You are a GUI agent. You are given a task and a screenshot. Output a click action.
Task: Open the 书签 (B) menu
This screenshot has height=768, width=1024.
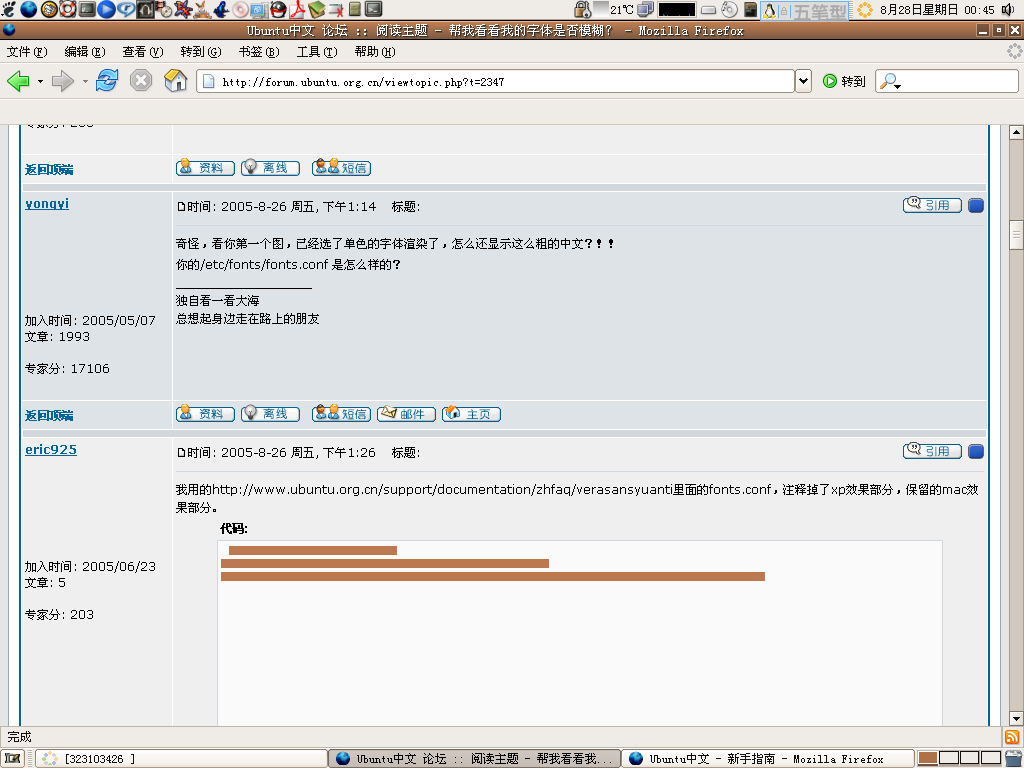pos(259,52)
